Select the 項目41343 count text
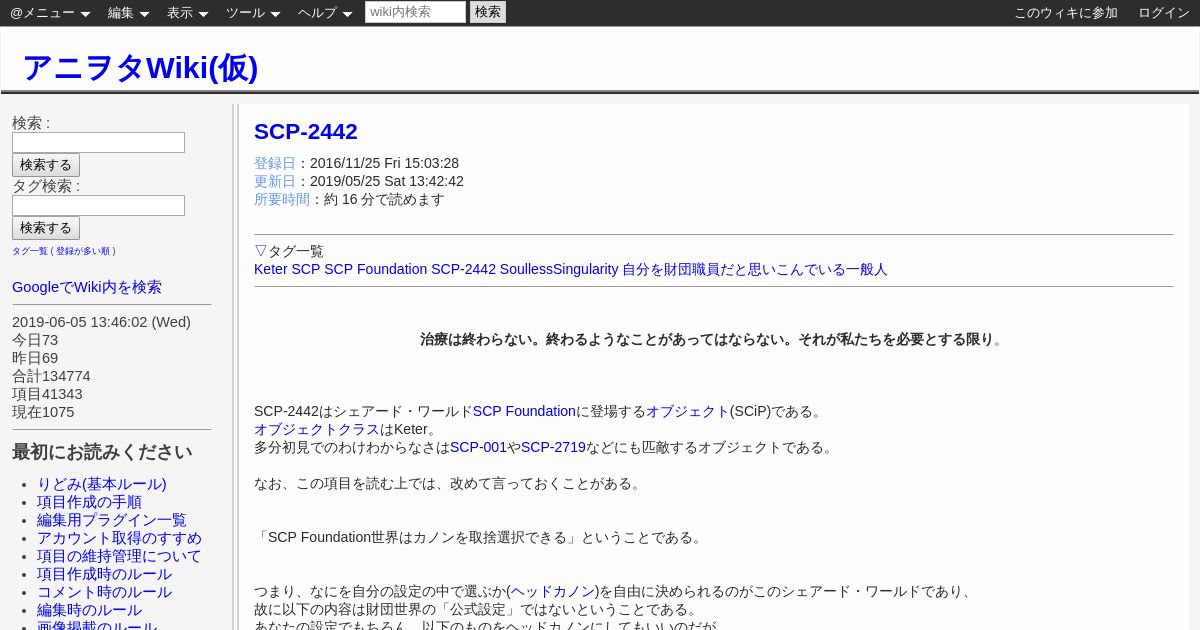Screen dimensions: 1200x630 (x=47, y=394)
